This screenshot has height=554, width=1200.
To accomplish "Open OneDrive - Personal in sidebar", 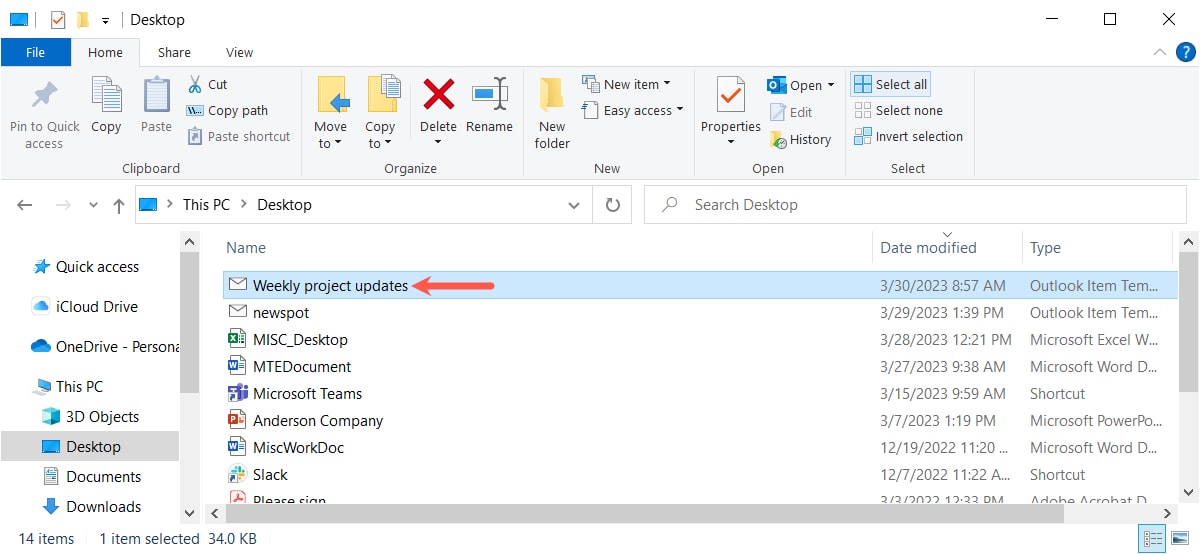I will (x=105, y=347).
